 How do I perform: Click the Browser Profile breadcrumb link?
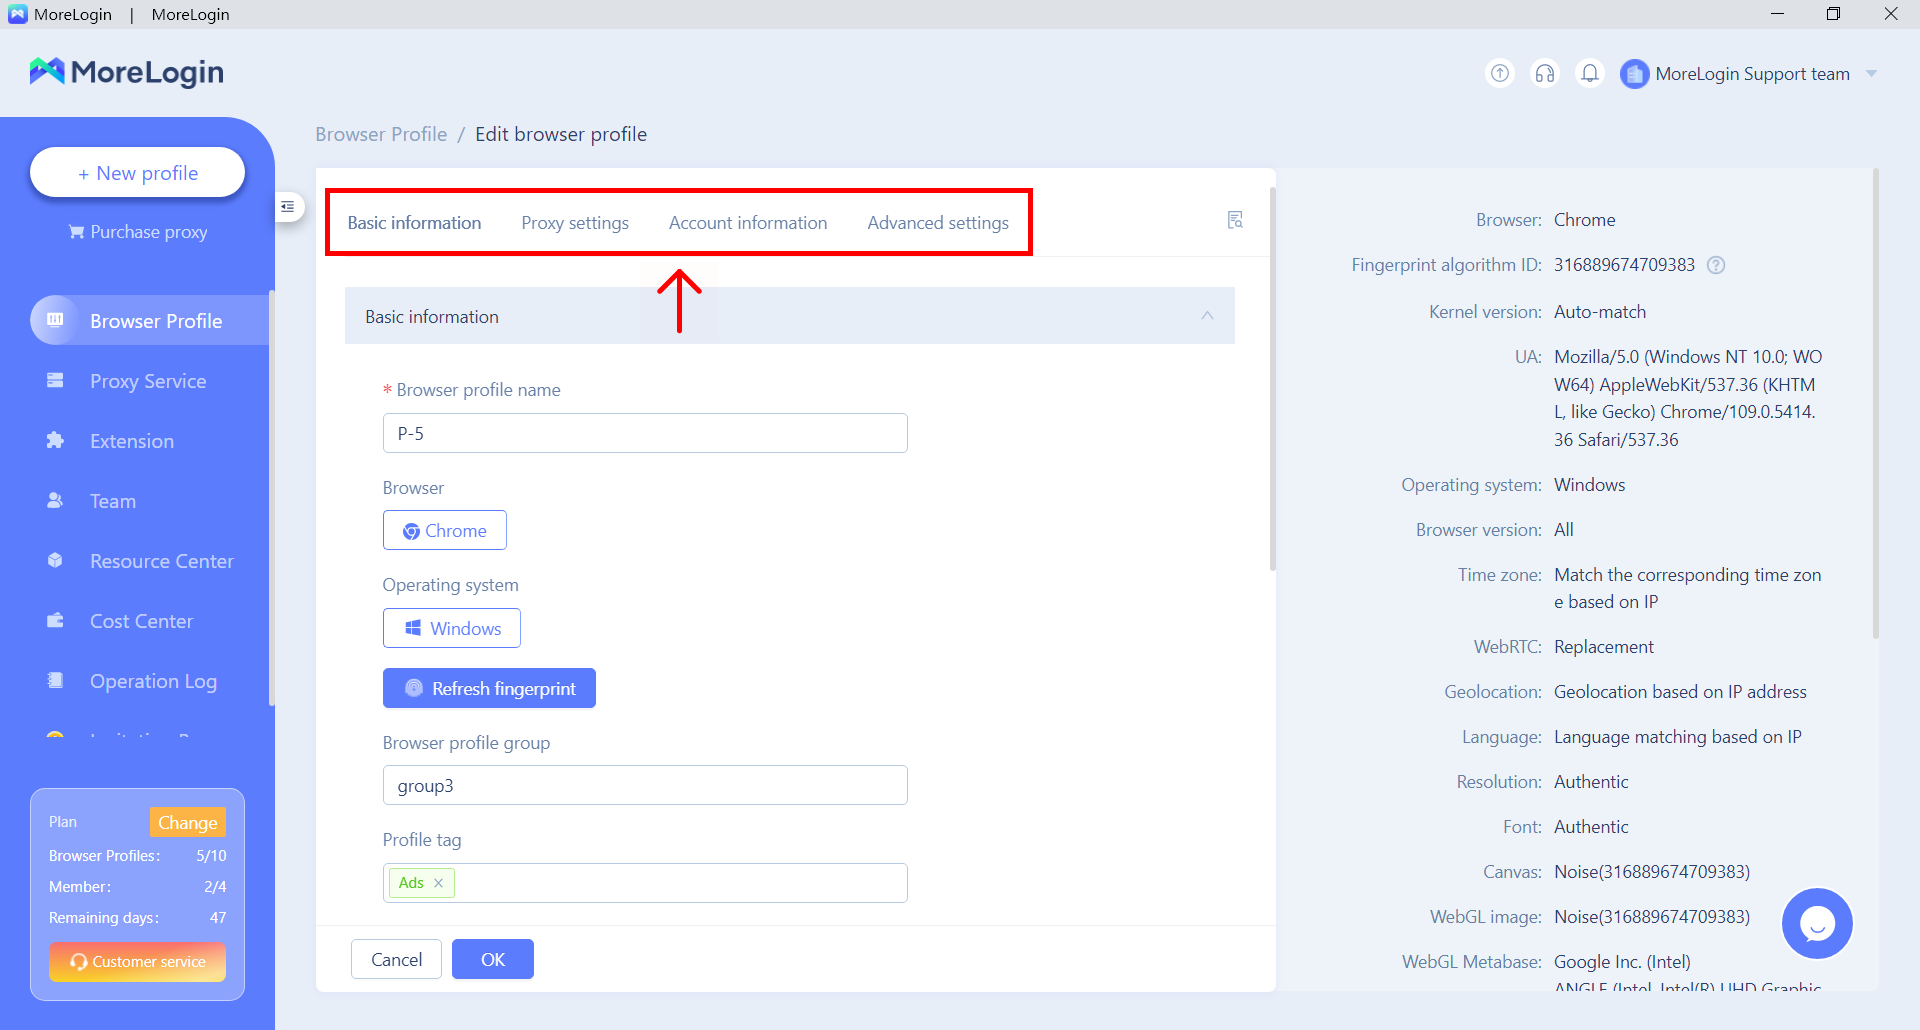381,134
